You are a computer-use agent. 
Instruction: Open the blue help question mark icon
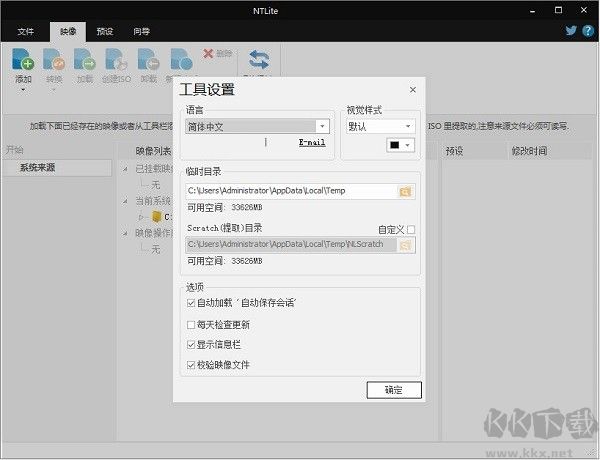pos(588,31)
